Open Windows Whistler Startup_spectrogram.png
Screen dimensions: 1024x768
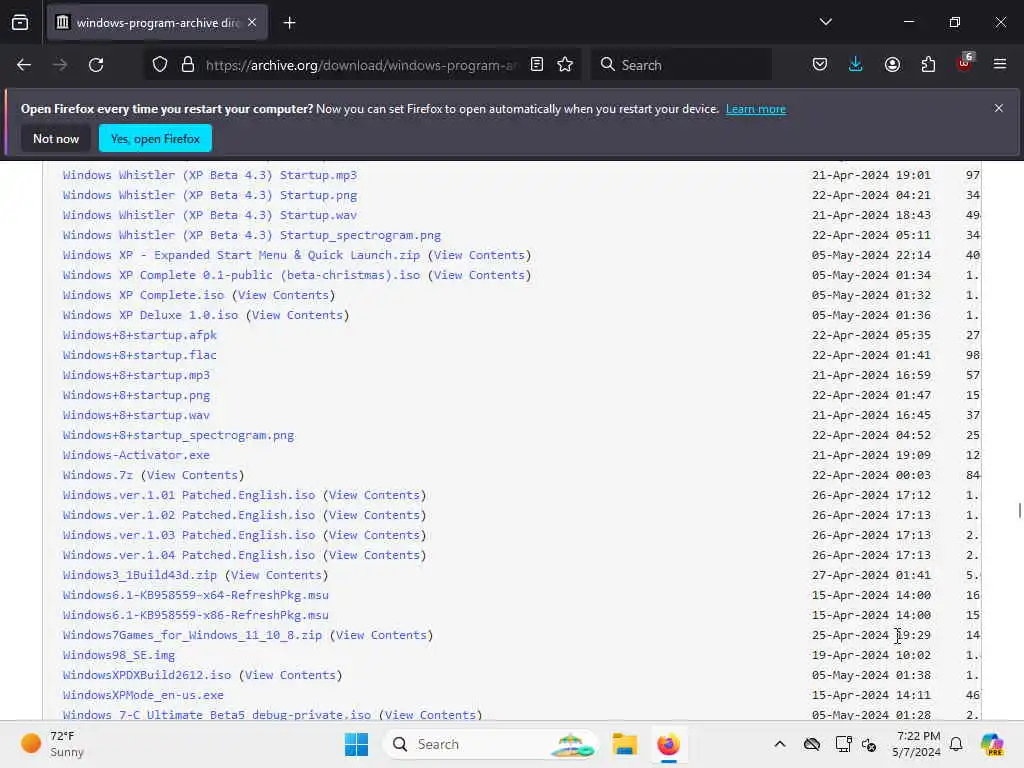coord(251,235)
